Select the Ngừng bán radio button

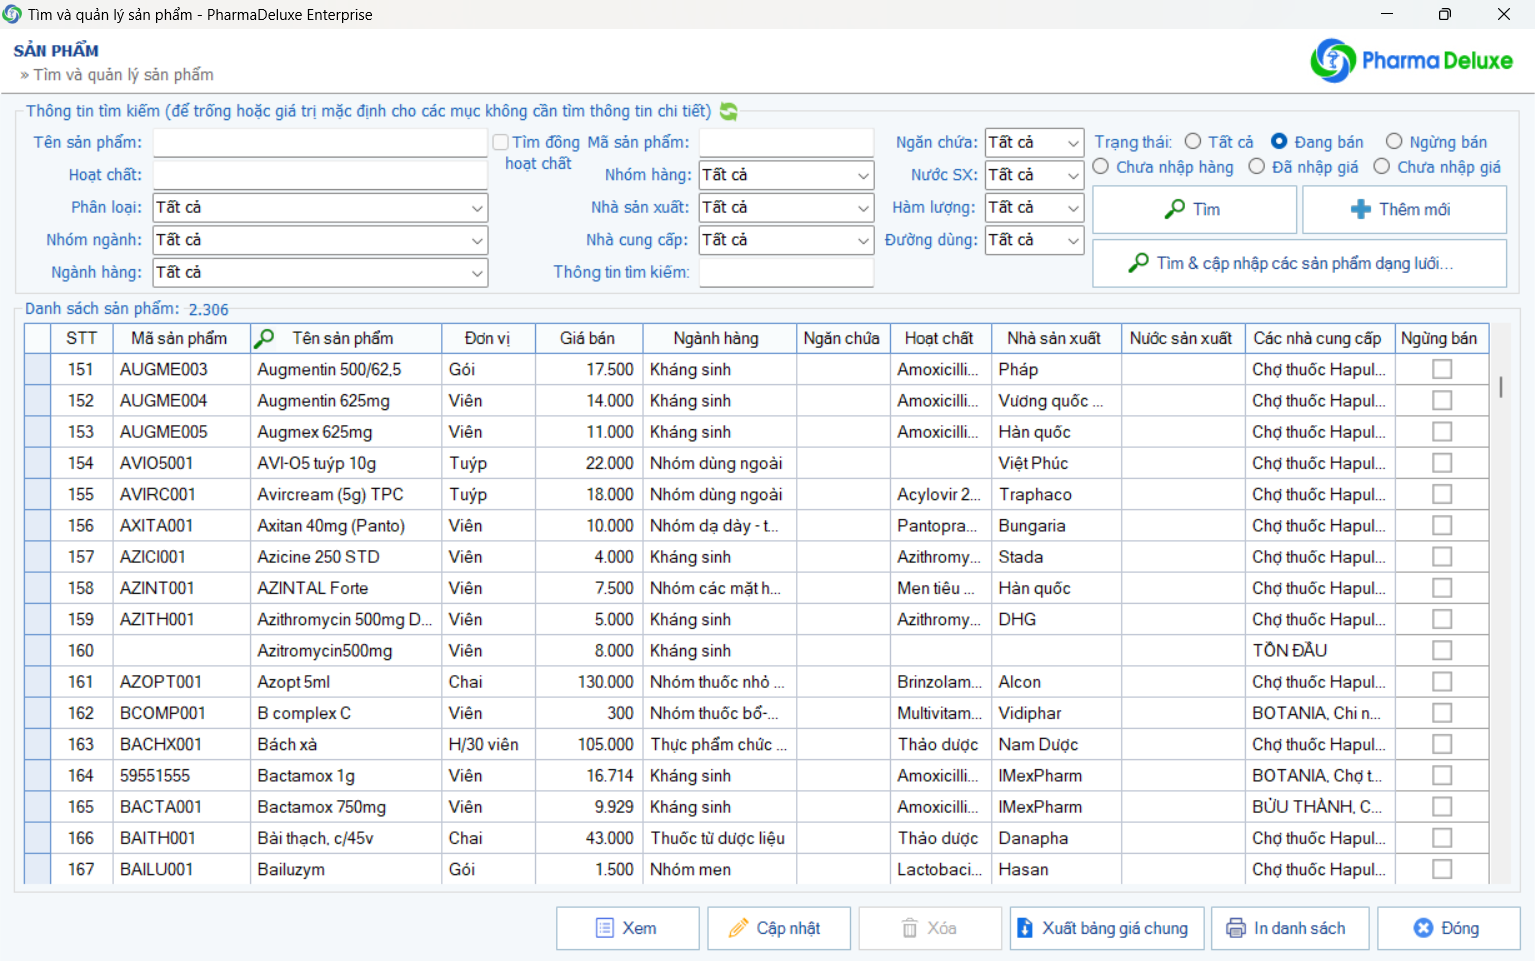(x=1394, y=142)
